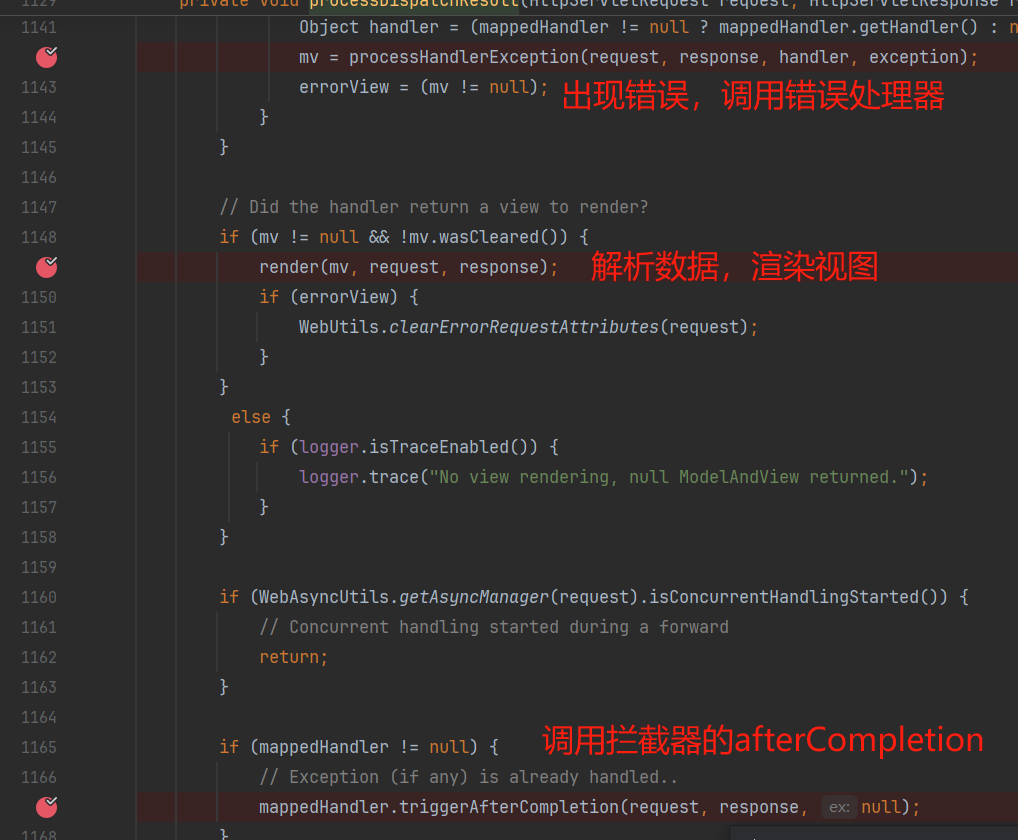
Task: Disable breakpoint on the triggerAfterCompletion line
Action: point(47,807)
